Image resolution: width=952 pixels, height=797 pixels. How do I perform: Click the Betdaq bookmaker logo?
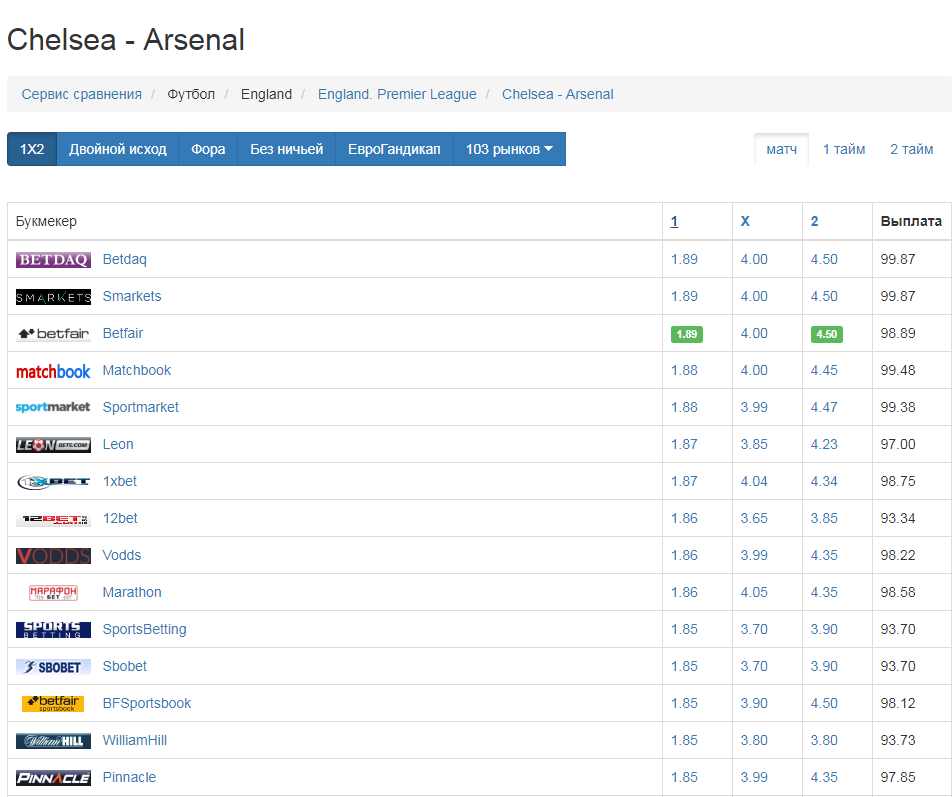pos(53,260)
